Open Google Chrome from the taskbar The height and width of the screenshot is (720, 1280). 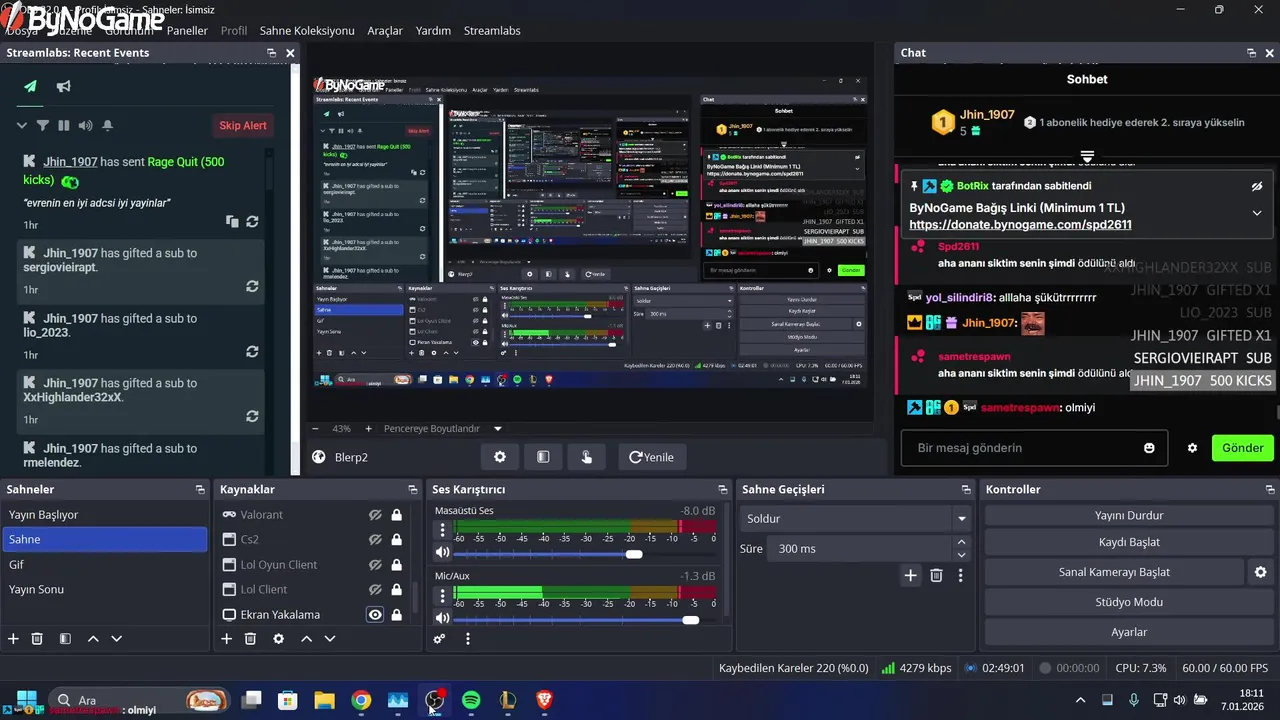click(361, 701)
